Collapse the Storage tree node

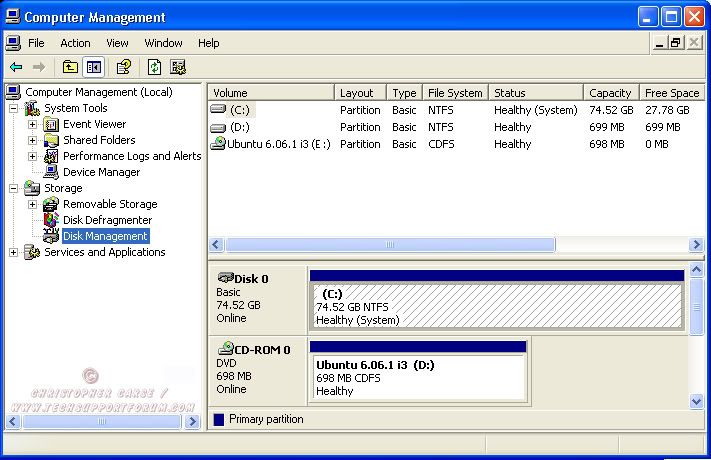pyautogui.click(x=14, y=188)
